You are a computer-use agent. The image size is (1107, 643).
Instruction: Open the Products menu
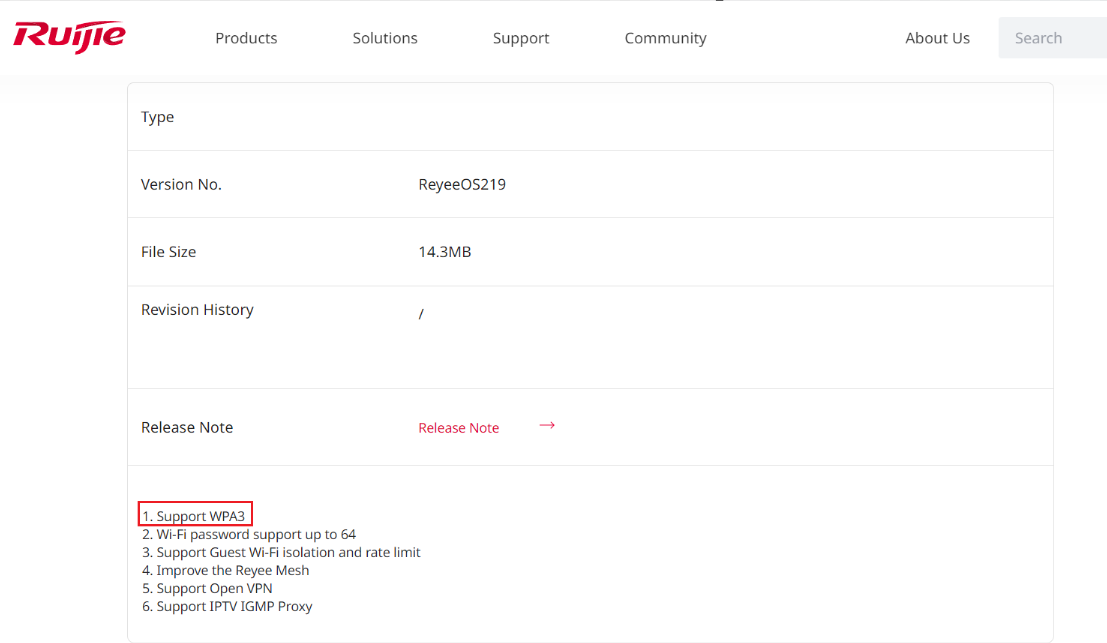246,38
